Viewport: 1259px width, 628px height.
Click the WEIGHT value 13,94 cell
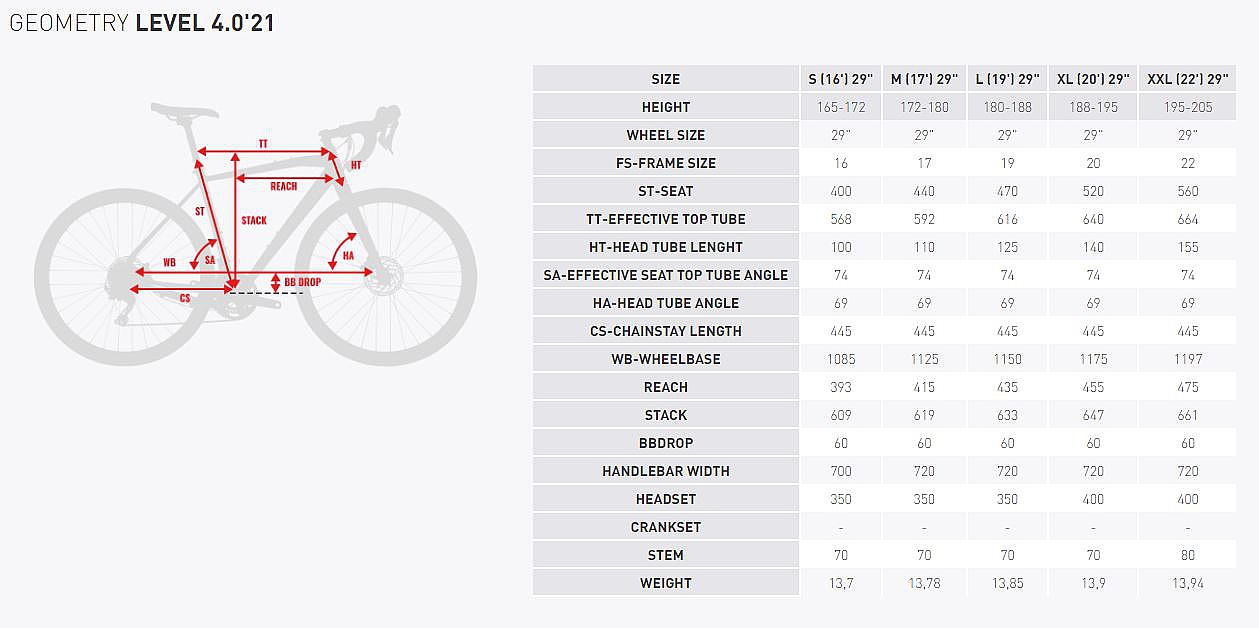click(1188, 583)
